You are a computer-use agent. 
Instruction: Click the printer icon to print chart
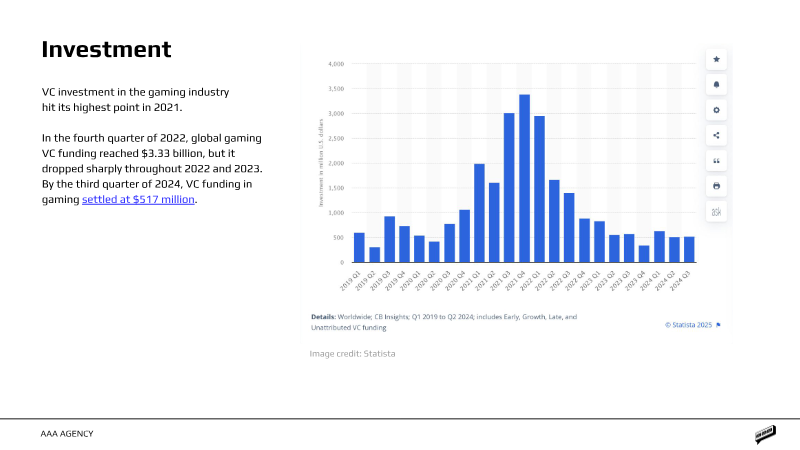click(x=716, y=186)
